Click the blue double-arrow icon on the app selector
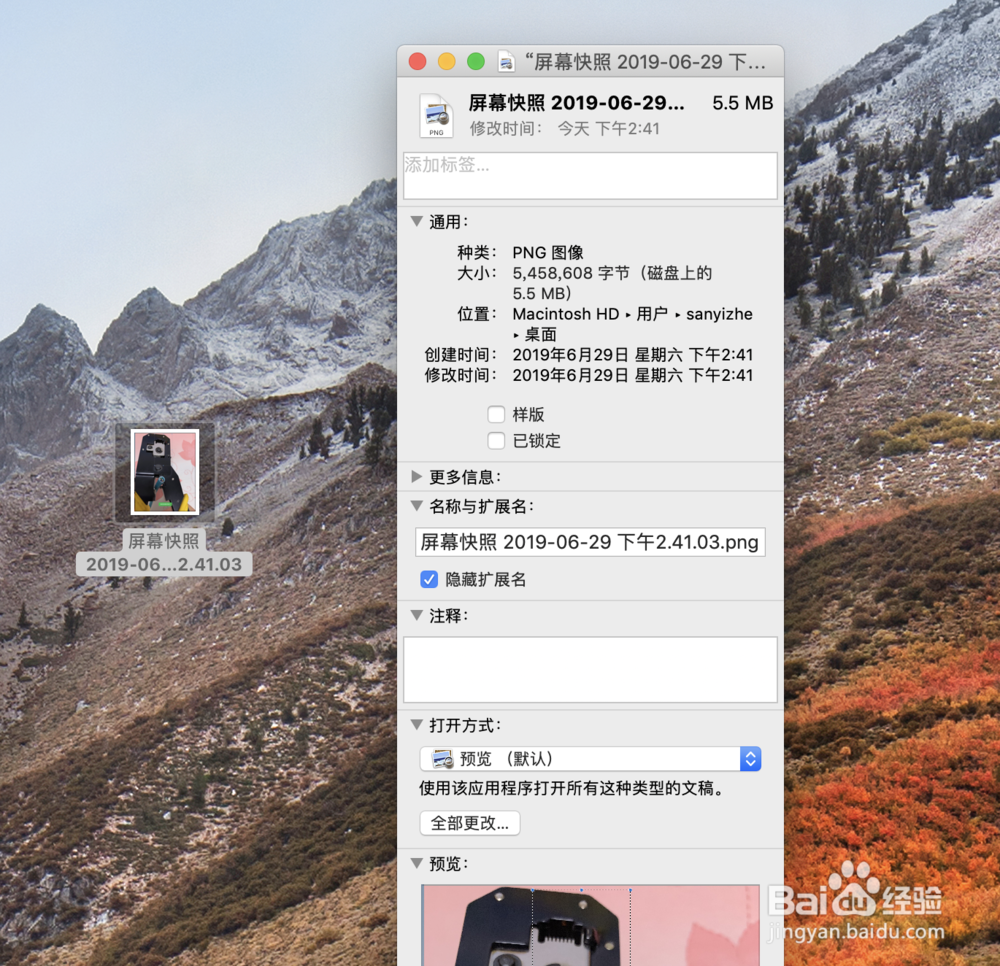 point(750,758)
